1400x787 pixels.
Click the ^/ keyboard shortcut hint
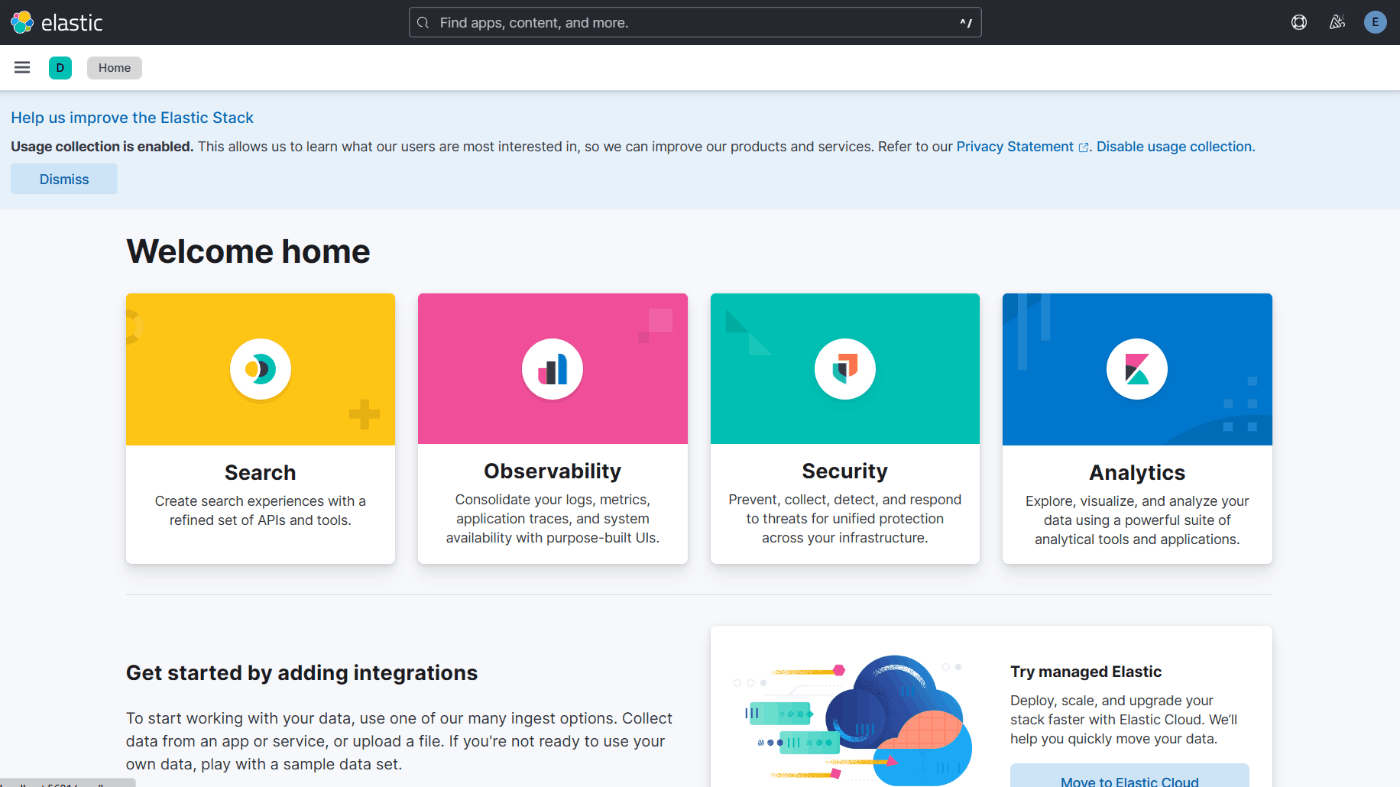pos(965,22)
